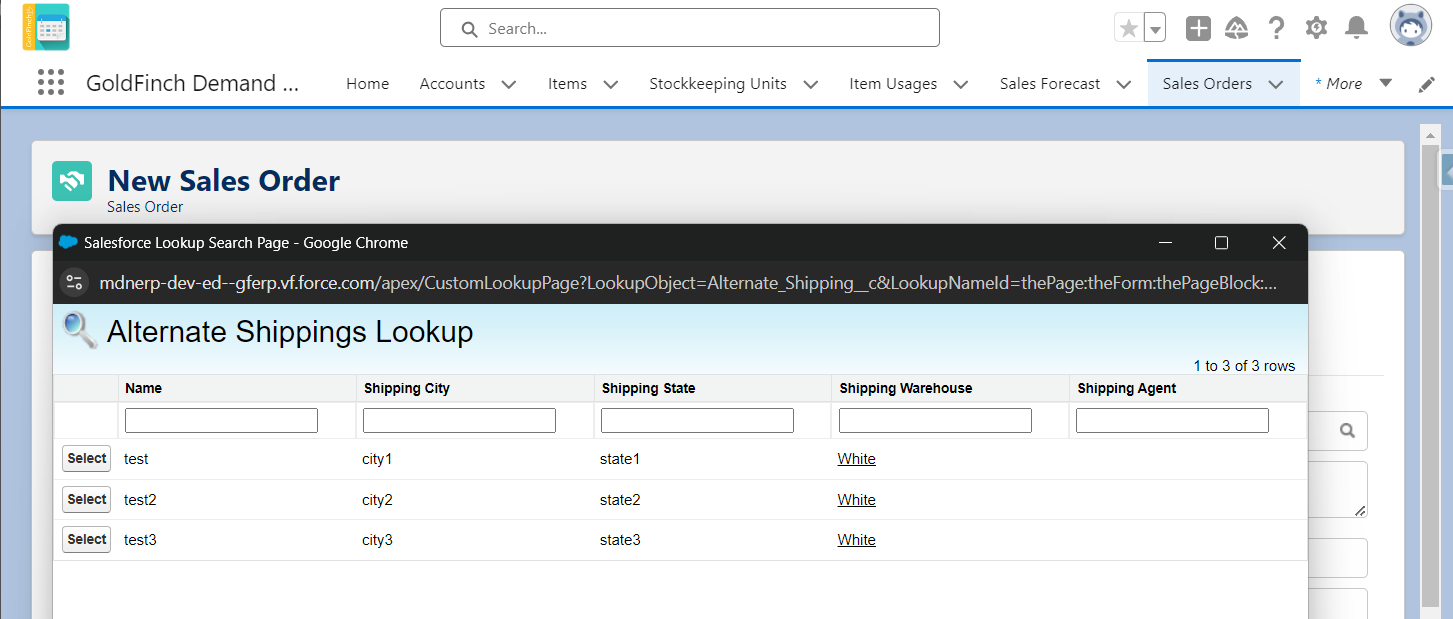Click the Shipping City column header
Viewport: 1453px width, 619px height.
(x=407, y=388)
